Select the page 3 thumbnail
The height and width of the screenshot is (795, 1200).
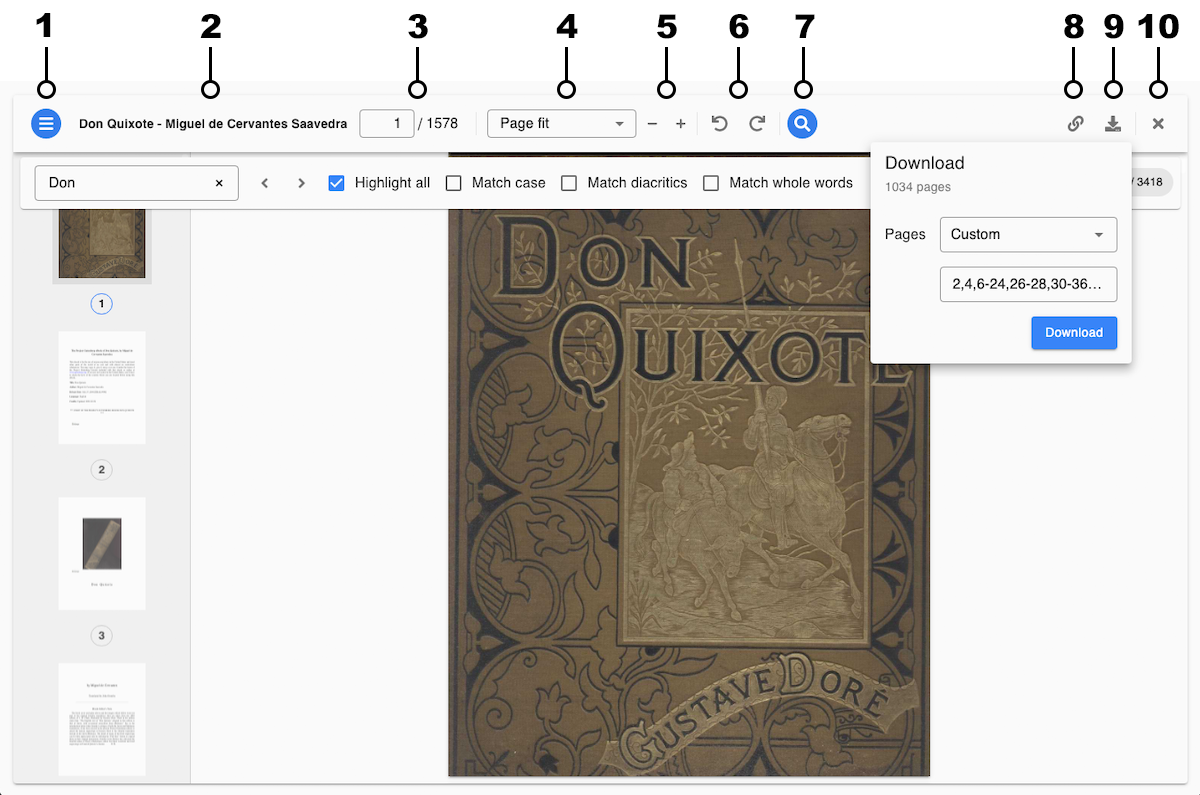[x=102, y=554]
